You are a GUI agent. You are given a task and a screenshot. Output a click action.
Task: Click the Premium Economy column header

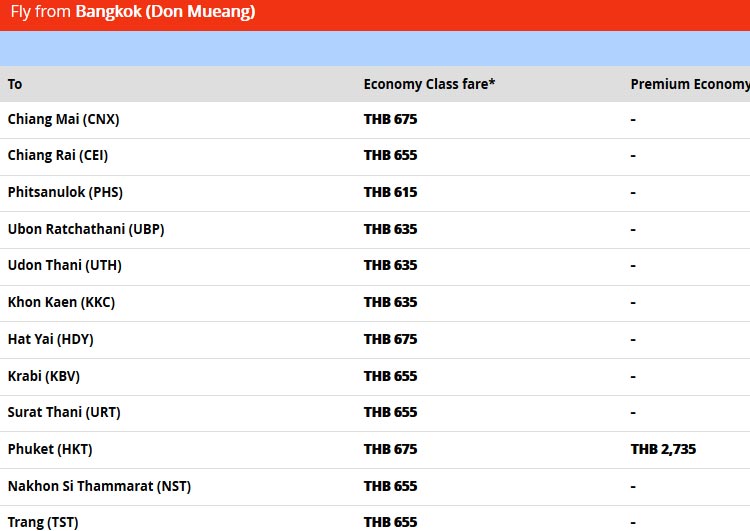pos(689,84)
